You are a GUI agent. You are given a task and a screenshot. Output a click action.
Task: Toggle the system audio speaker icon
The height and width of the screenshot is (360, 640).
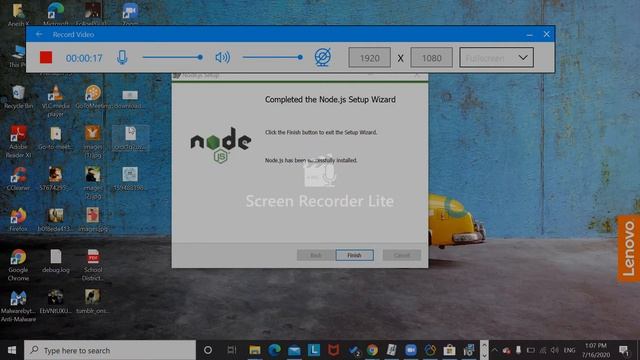pos(222,58)
